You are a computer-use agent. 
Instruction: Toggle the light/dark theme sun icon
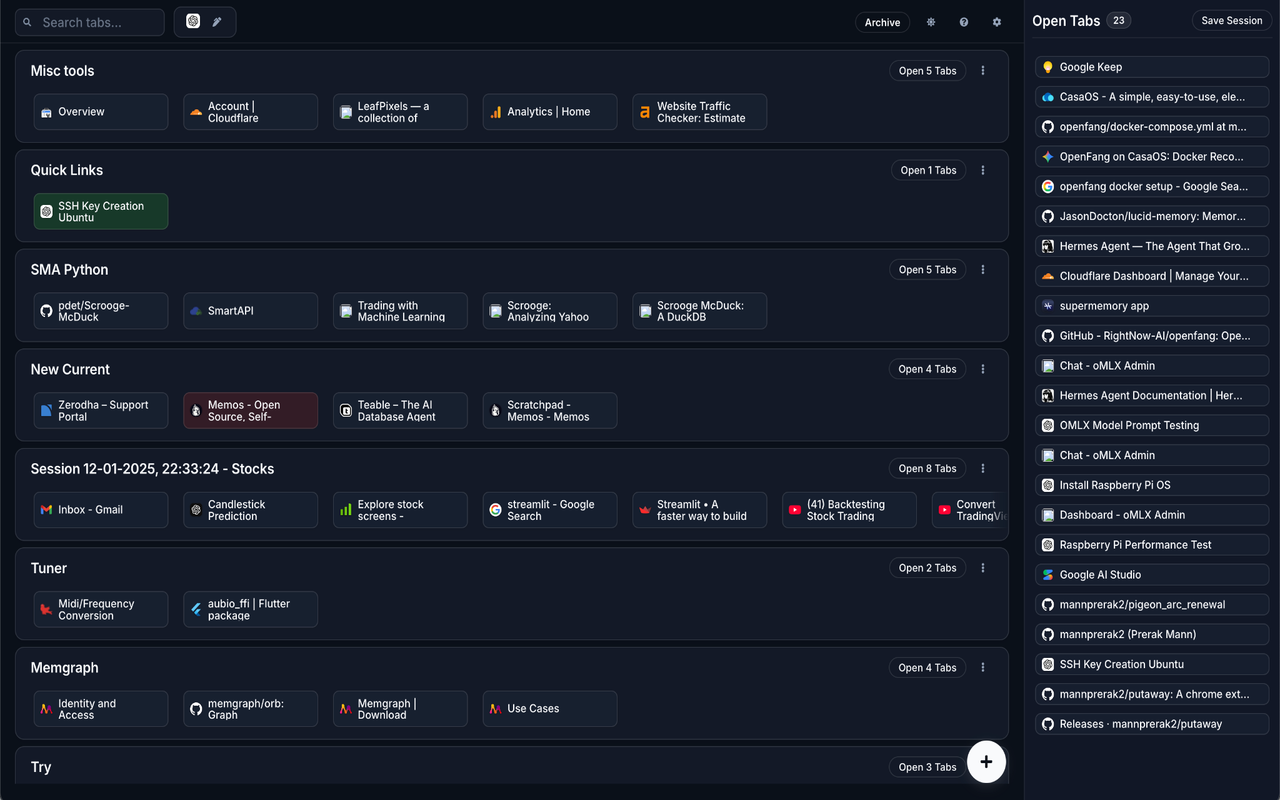click(931, 22)
